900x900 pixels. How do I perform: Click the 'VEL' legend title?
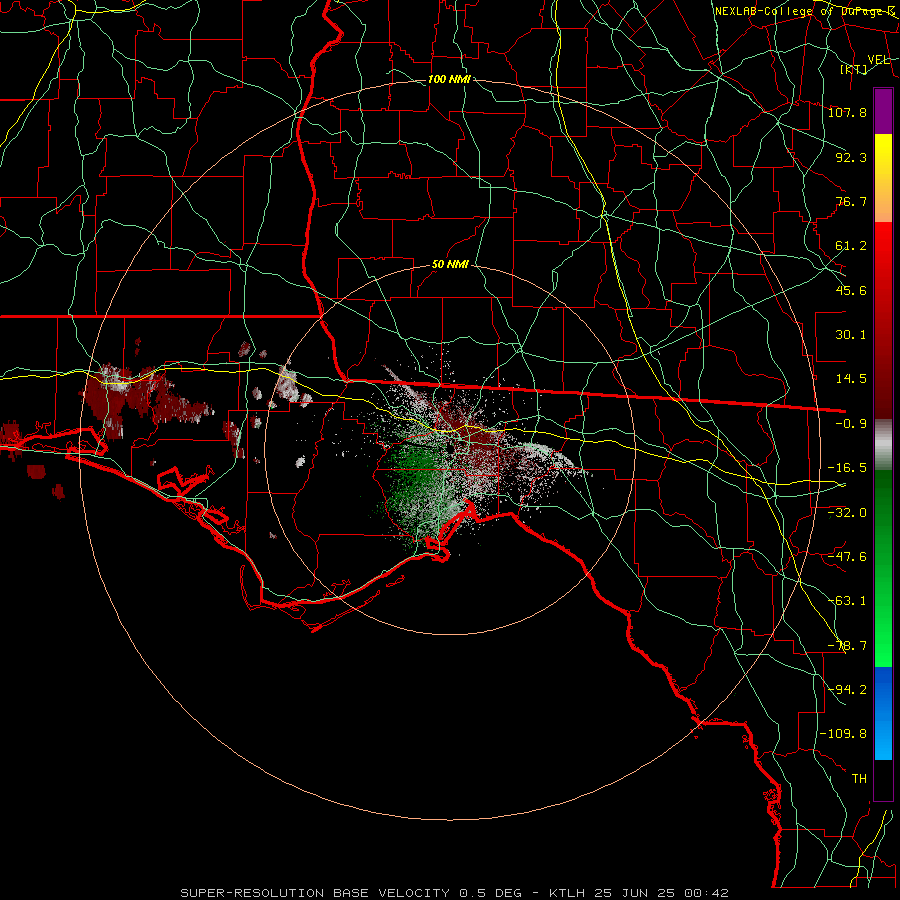878,60
